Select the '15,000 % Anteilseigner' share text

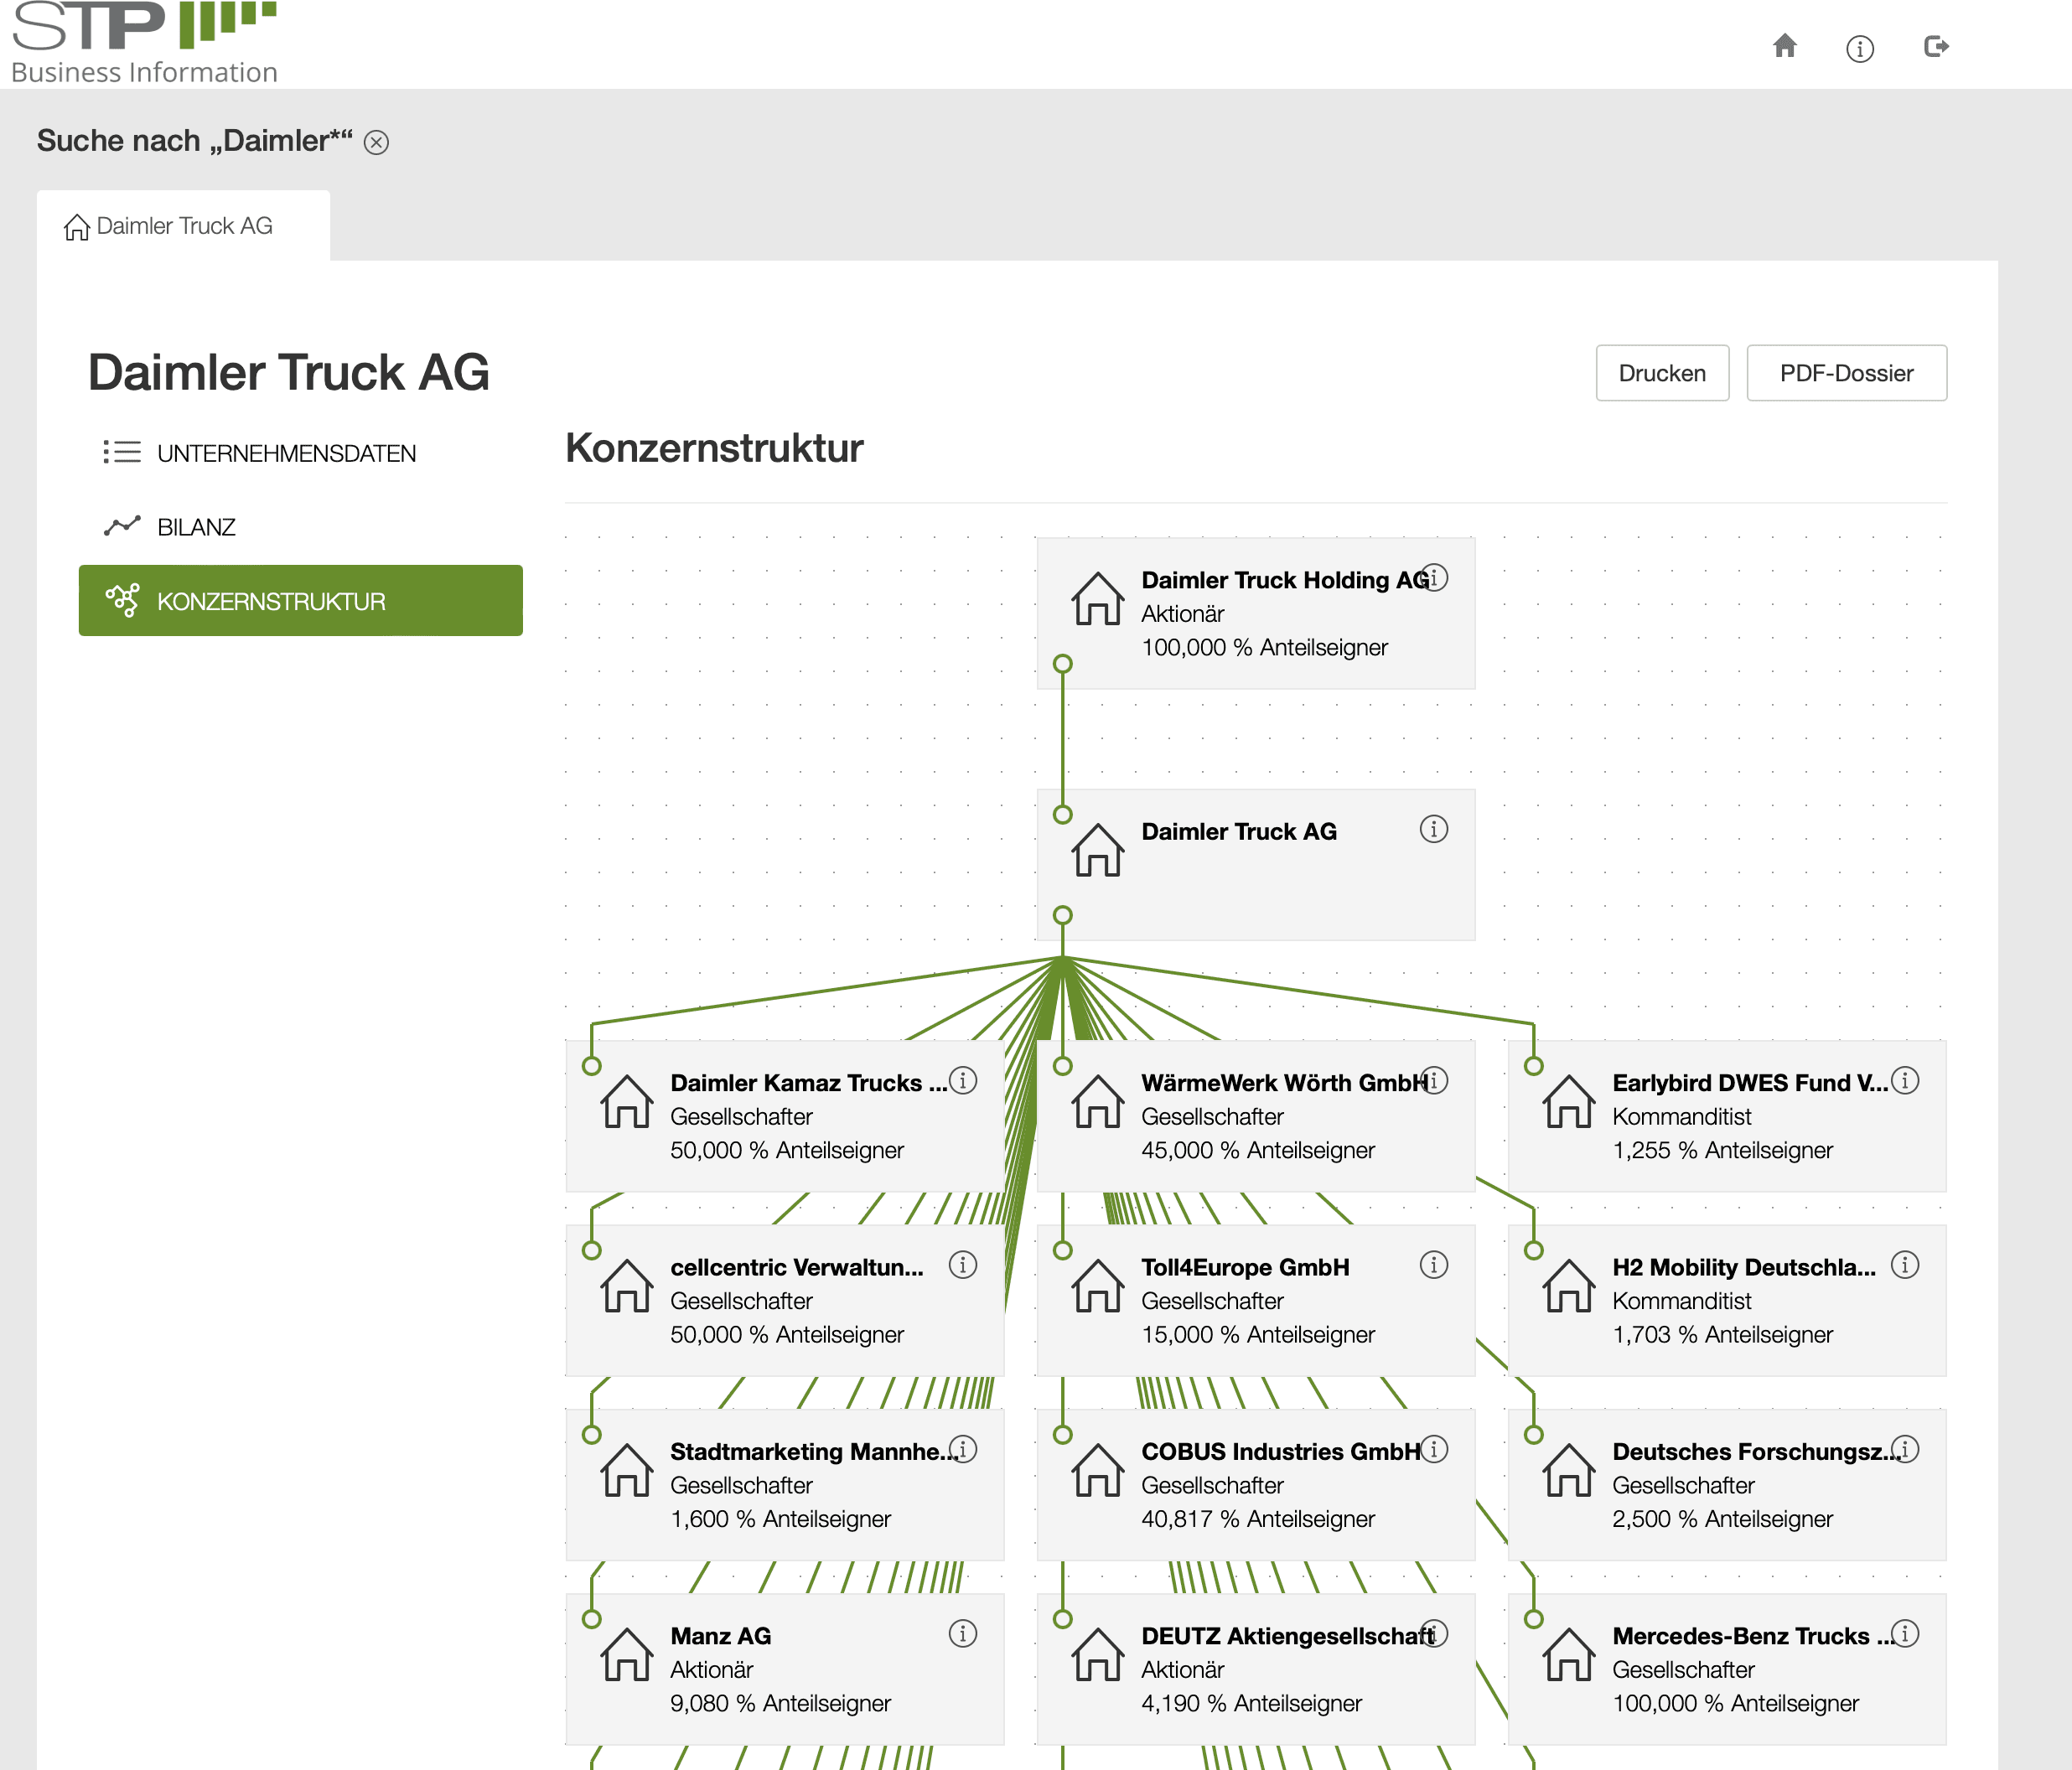pos(1258,1334)
